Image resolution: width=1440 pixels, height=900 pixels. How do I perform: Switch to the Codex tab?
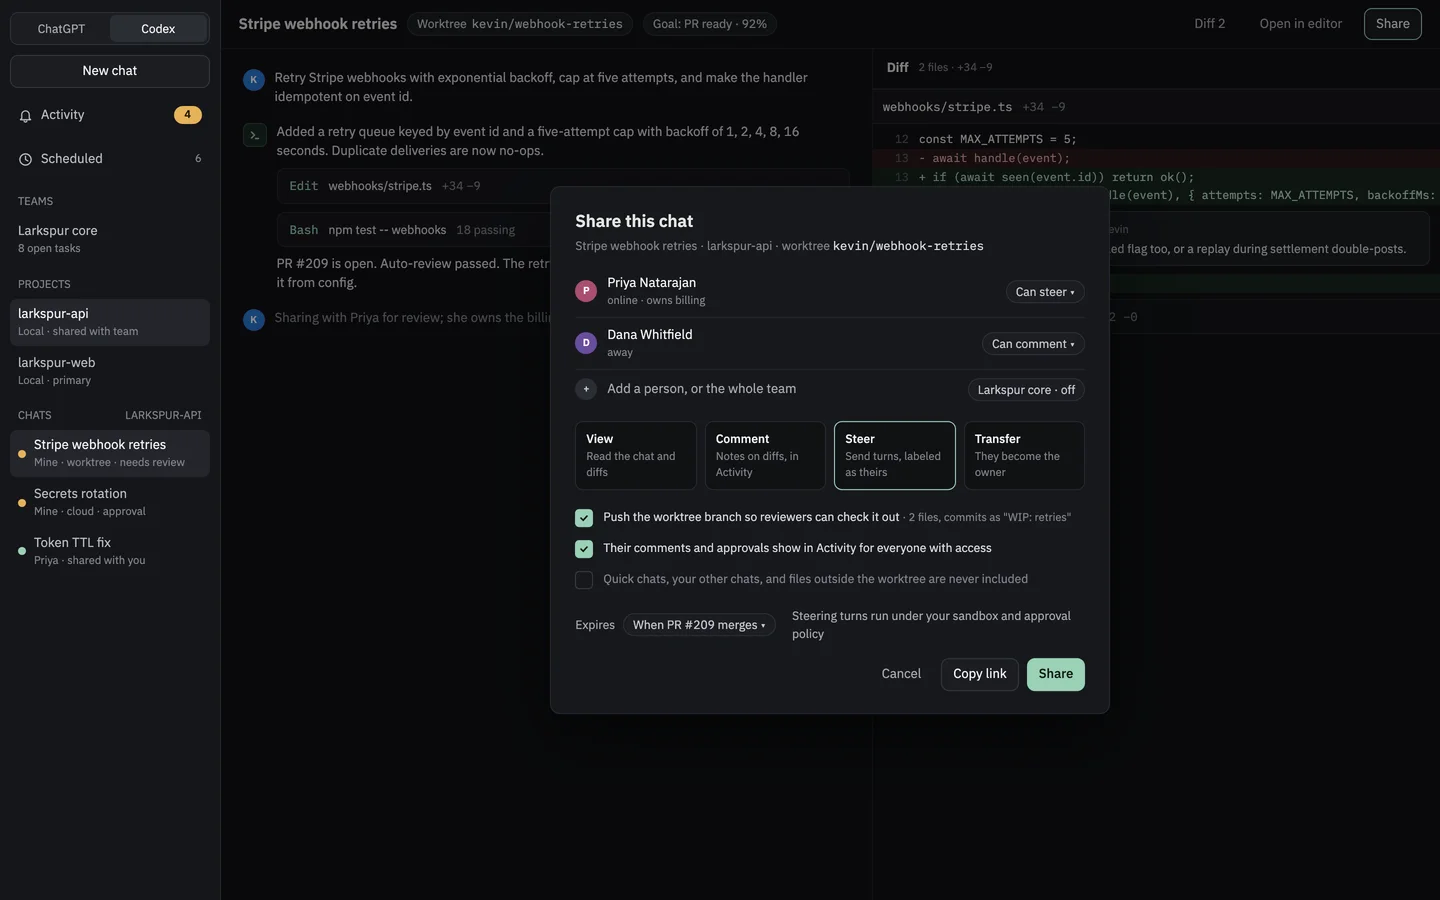pos(158,29)
